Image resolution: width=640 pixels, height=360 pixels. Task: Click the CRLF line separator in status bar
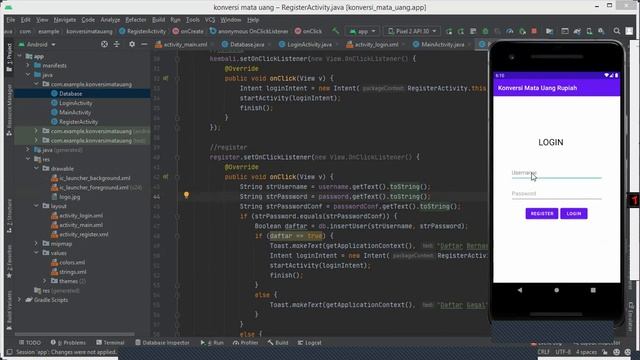coord(543,352)
